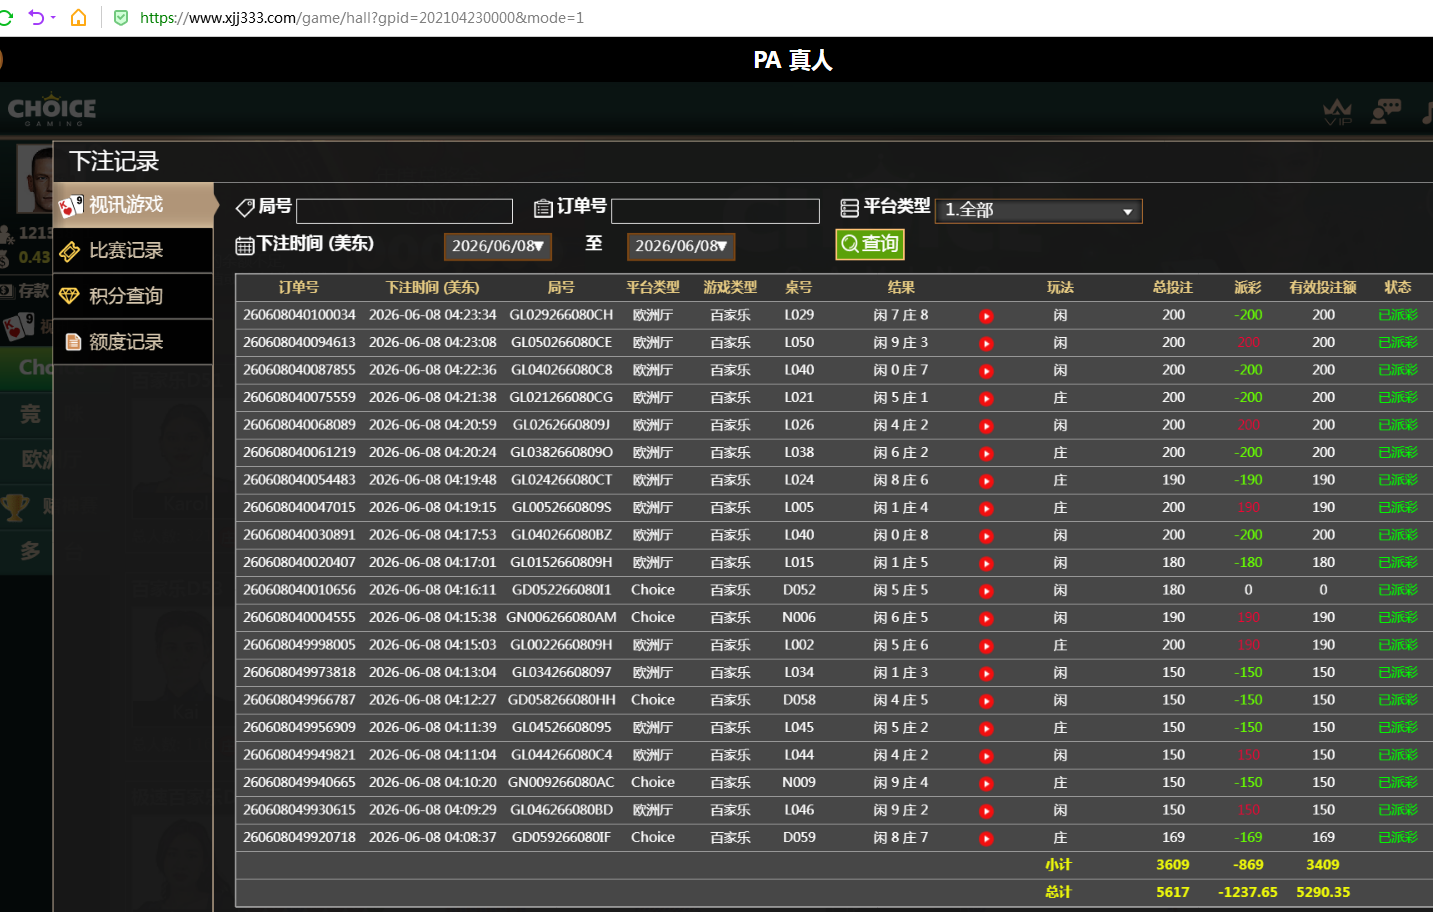Image resolution: width=1433 pixels, height=912 pixels.
Task: Open the end date dropdown
Action: [x=681, y=246]
